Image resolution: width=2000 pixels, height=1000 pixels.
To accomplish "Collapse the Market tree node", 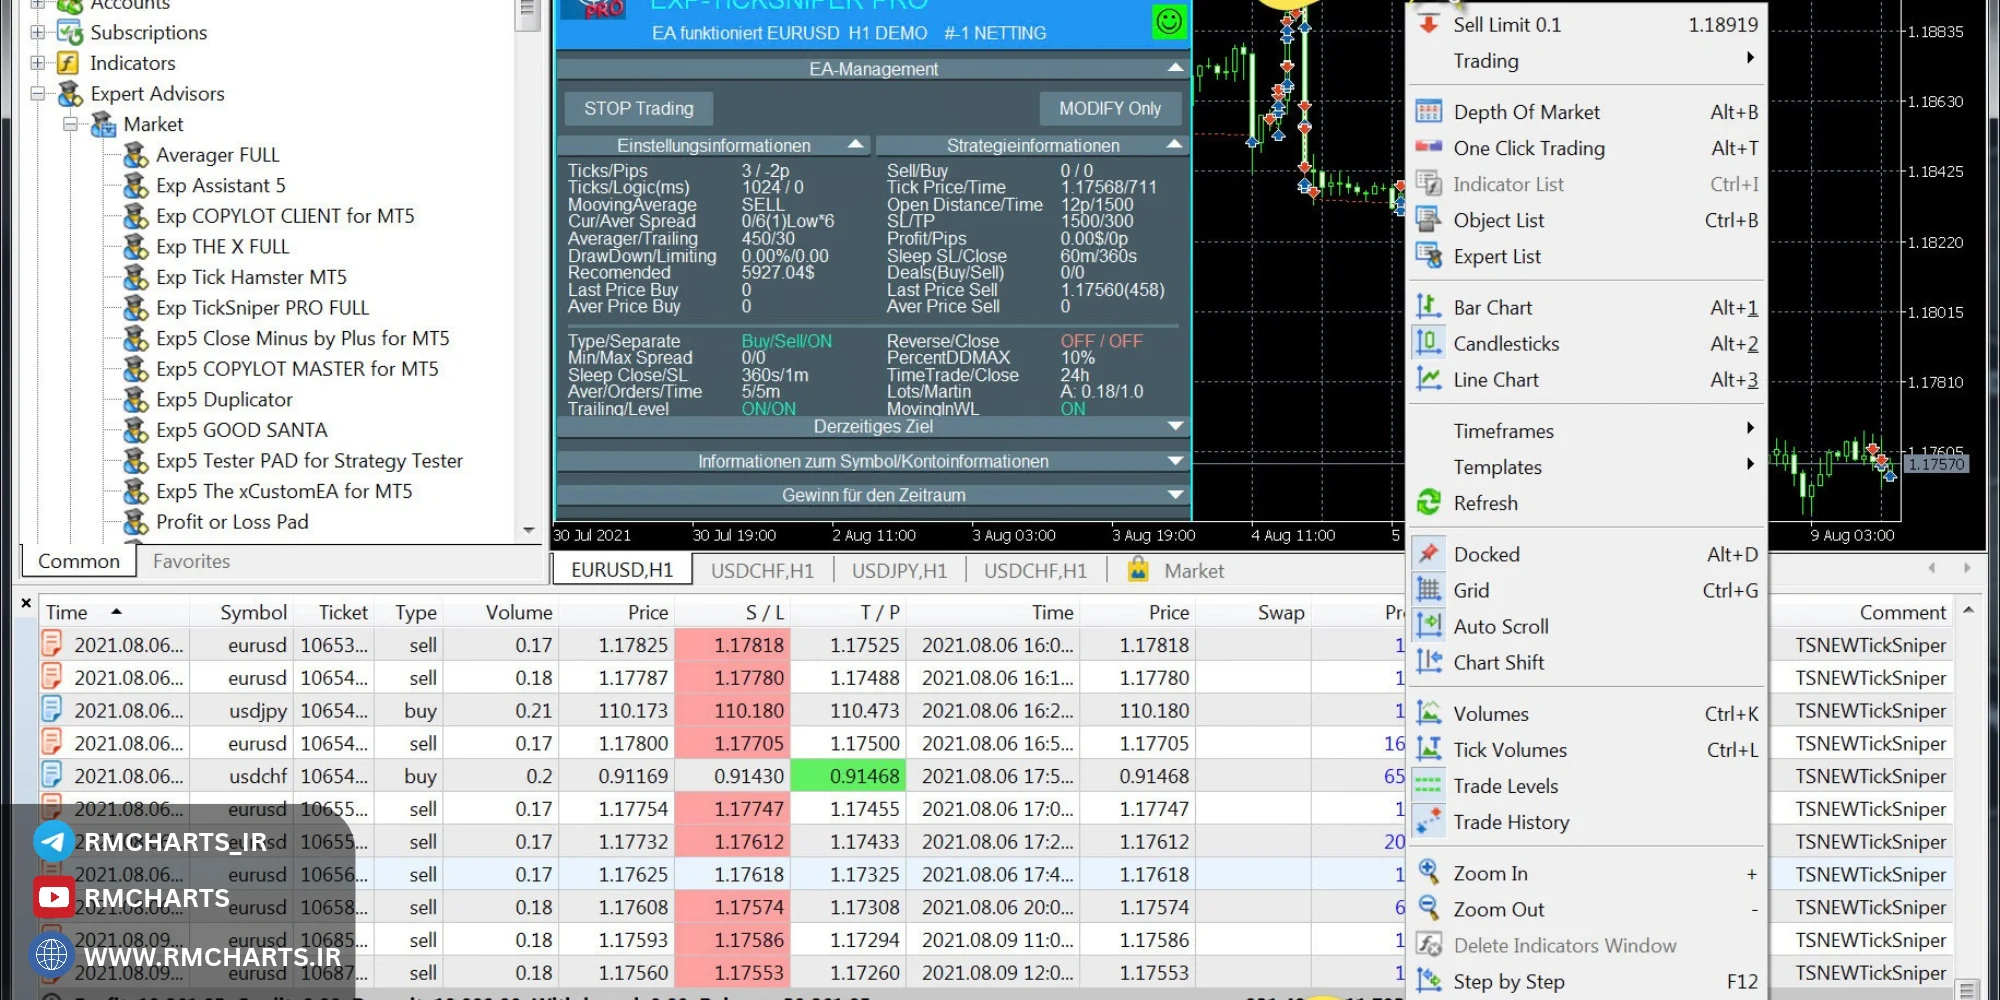I will click(71, 124).
